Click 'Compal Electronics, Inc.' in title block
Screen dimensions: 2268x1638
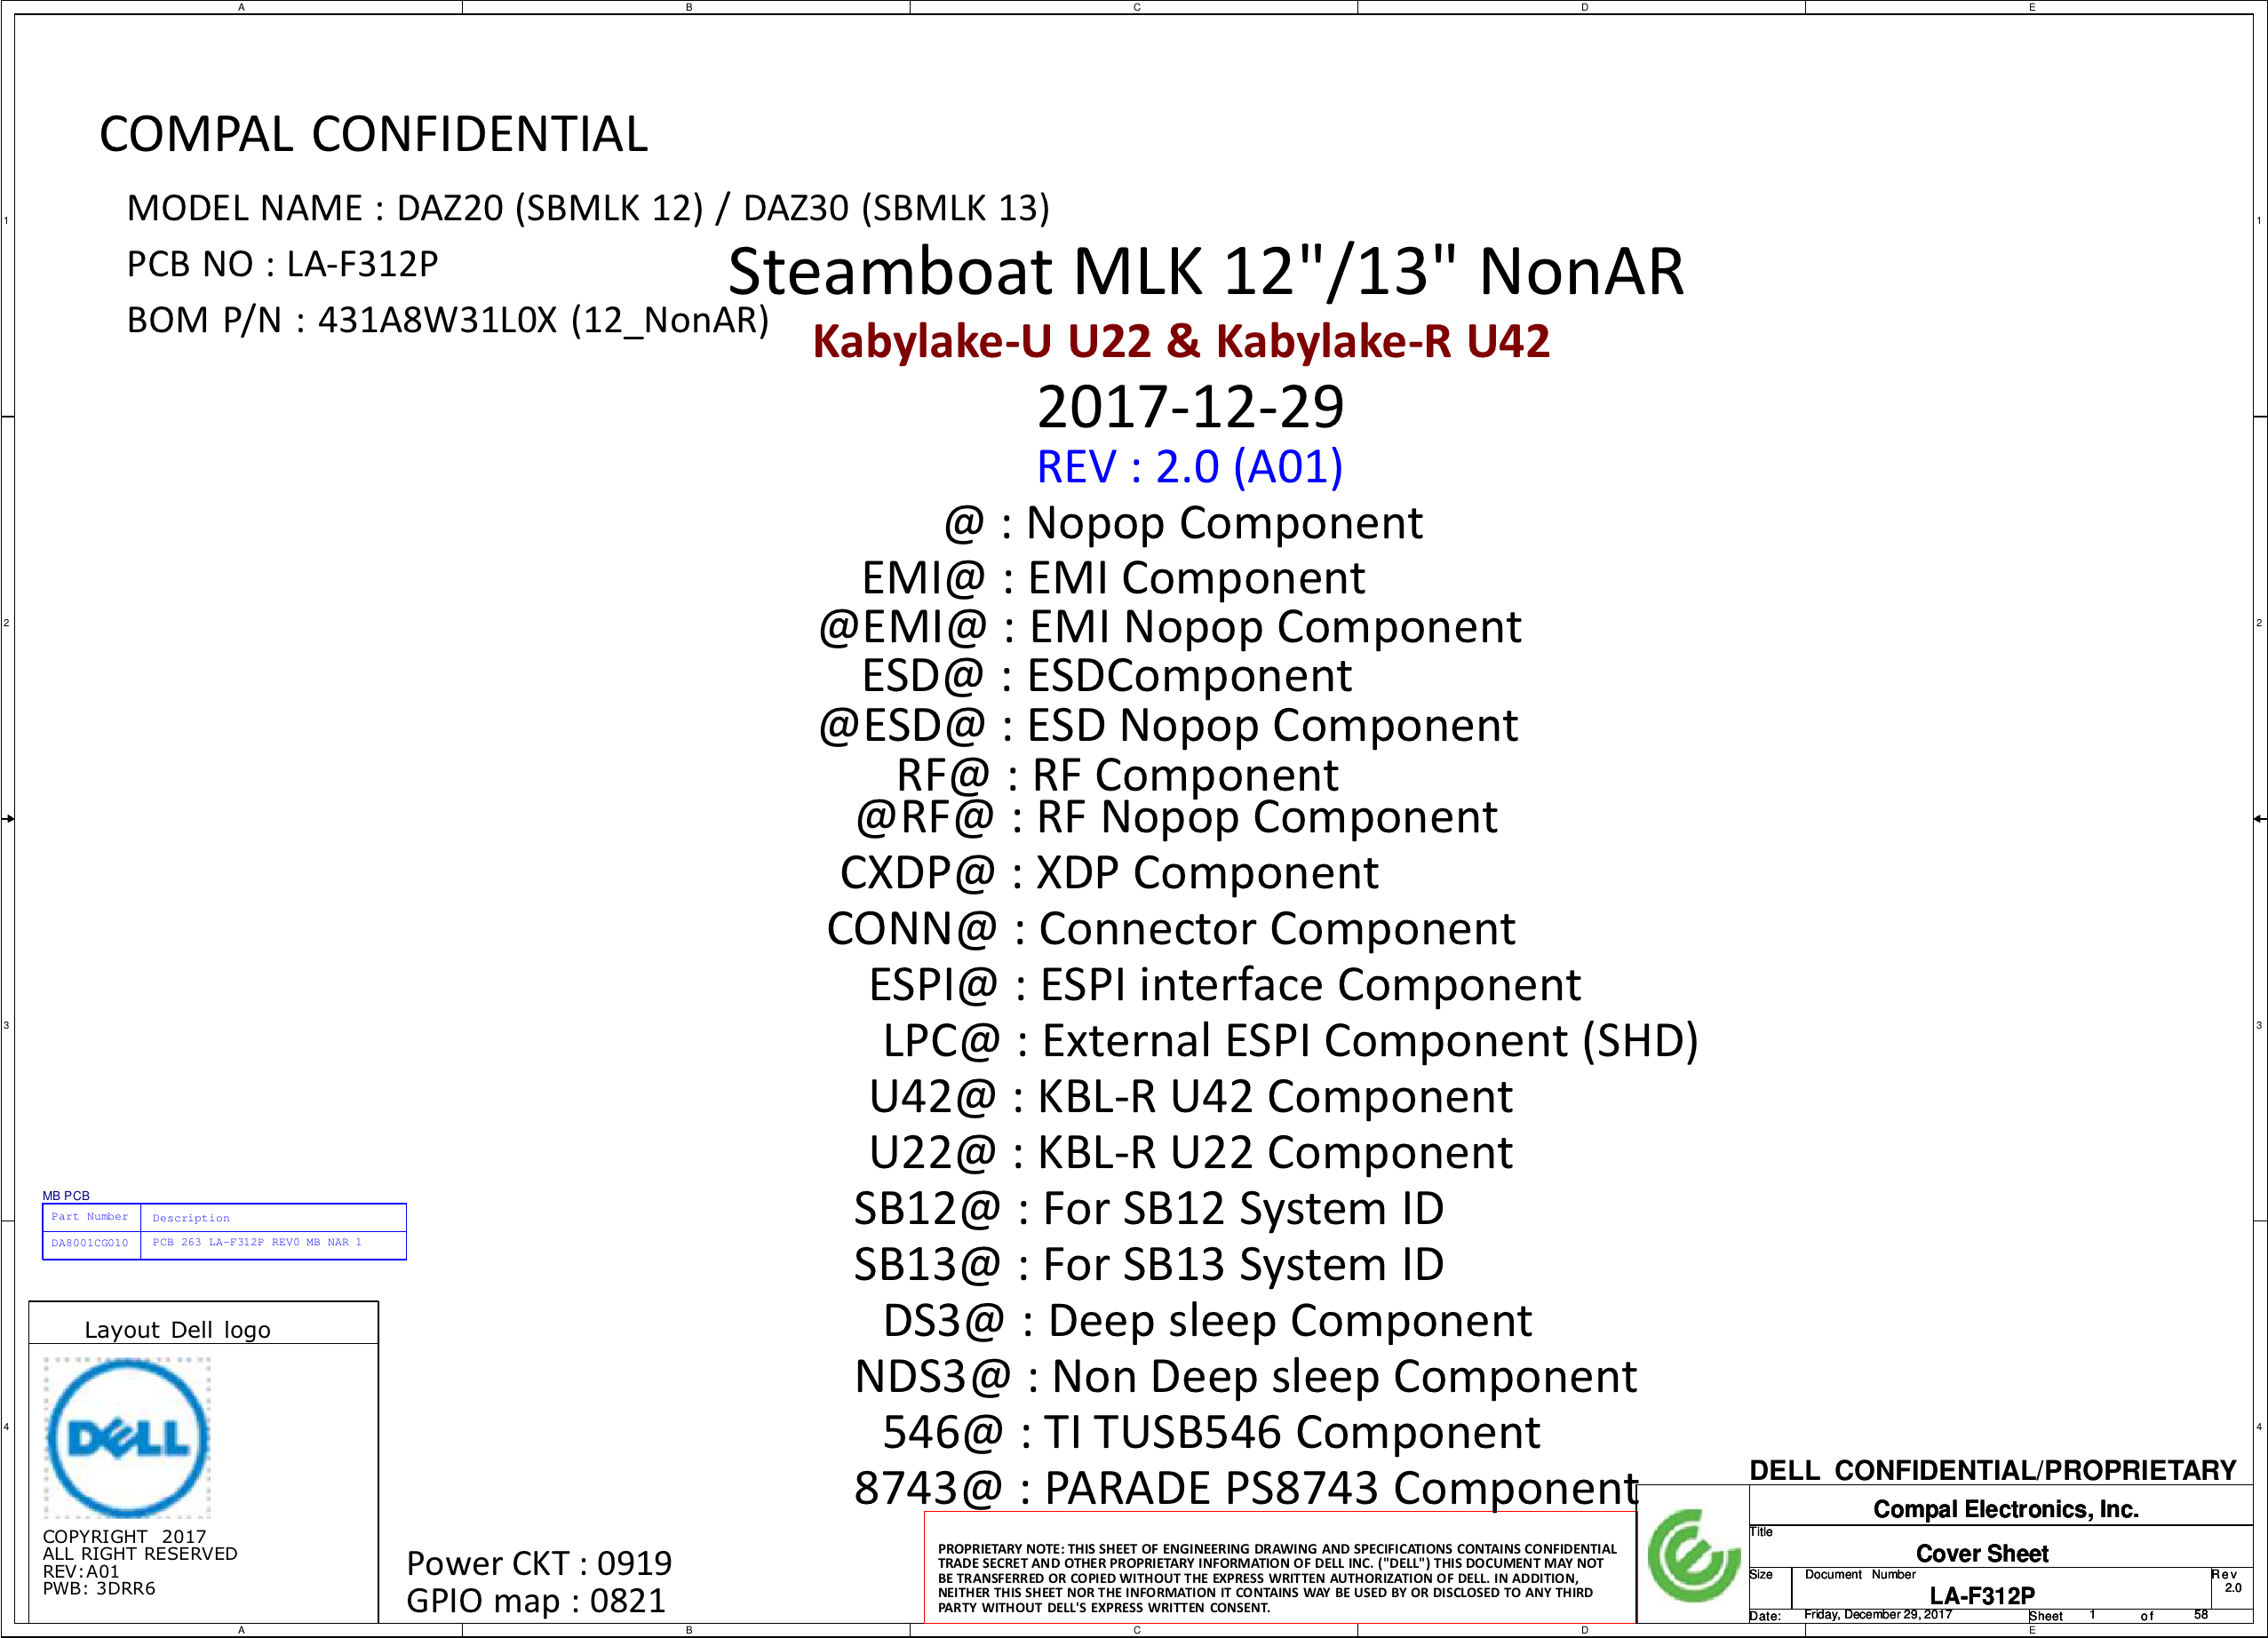click(x=2006, y=1509)
